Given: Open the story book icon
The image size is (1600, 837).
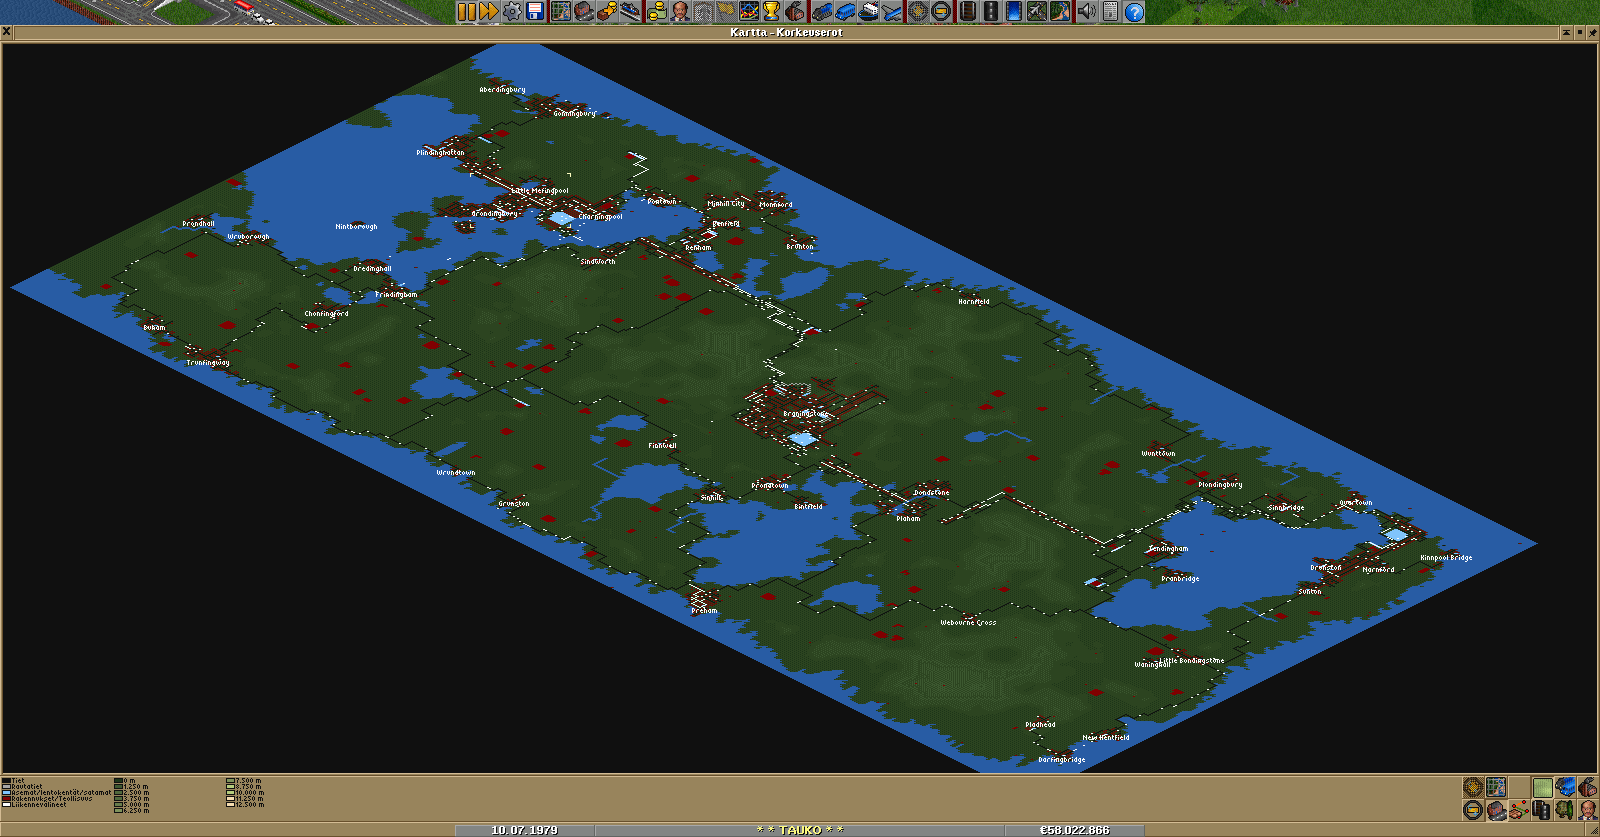Looking at the screenshot, I should click(703, 12).
